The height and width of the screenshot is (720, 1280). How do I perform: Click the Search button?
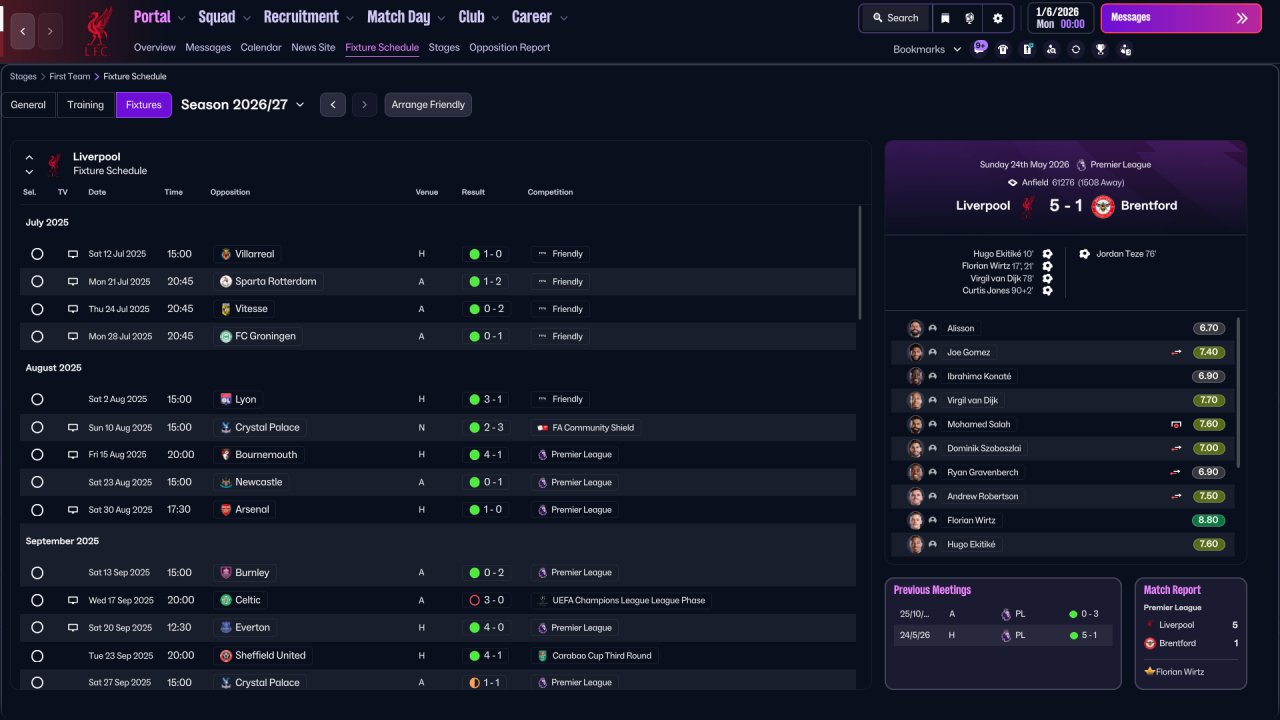(x=895, y=18)
